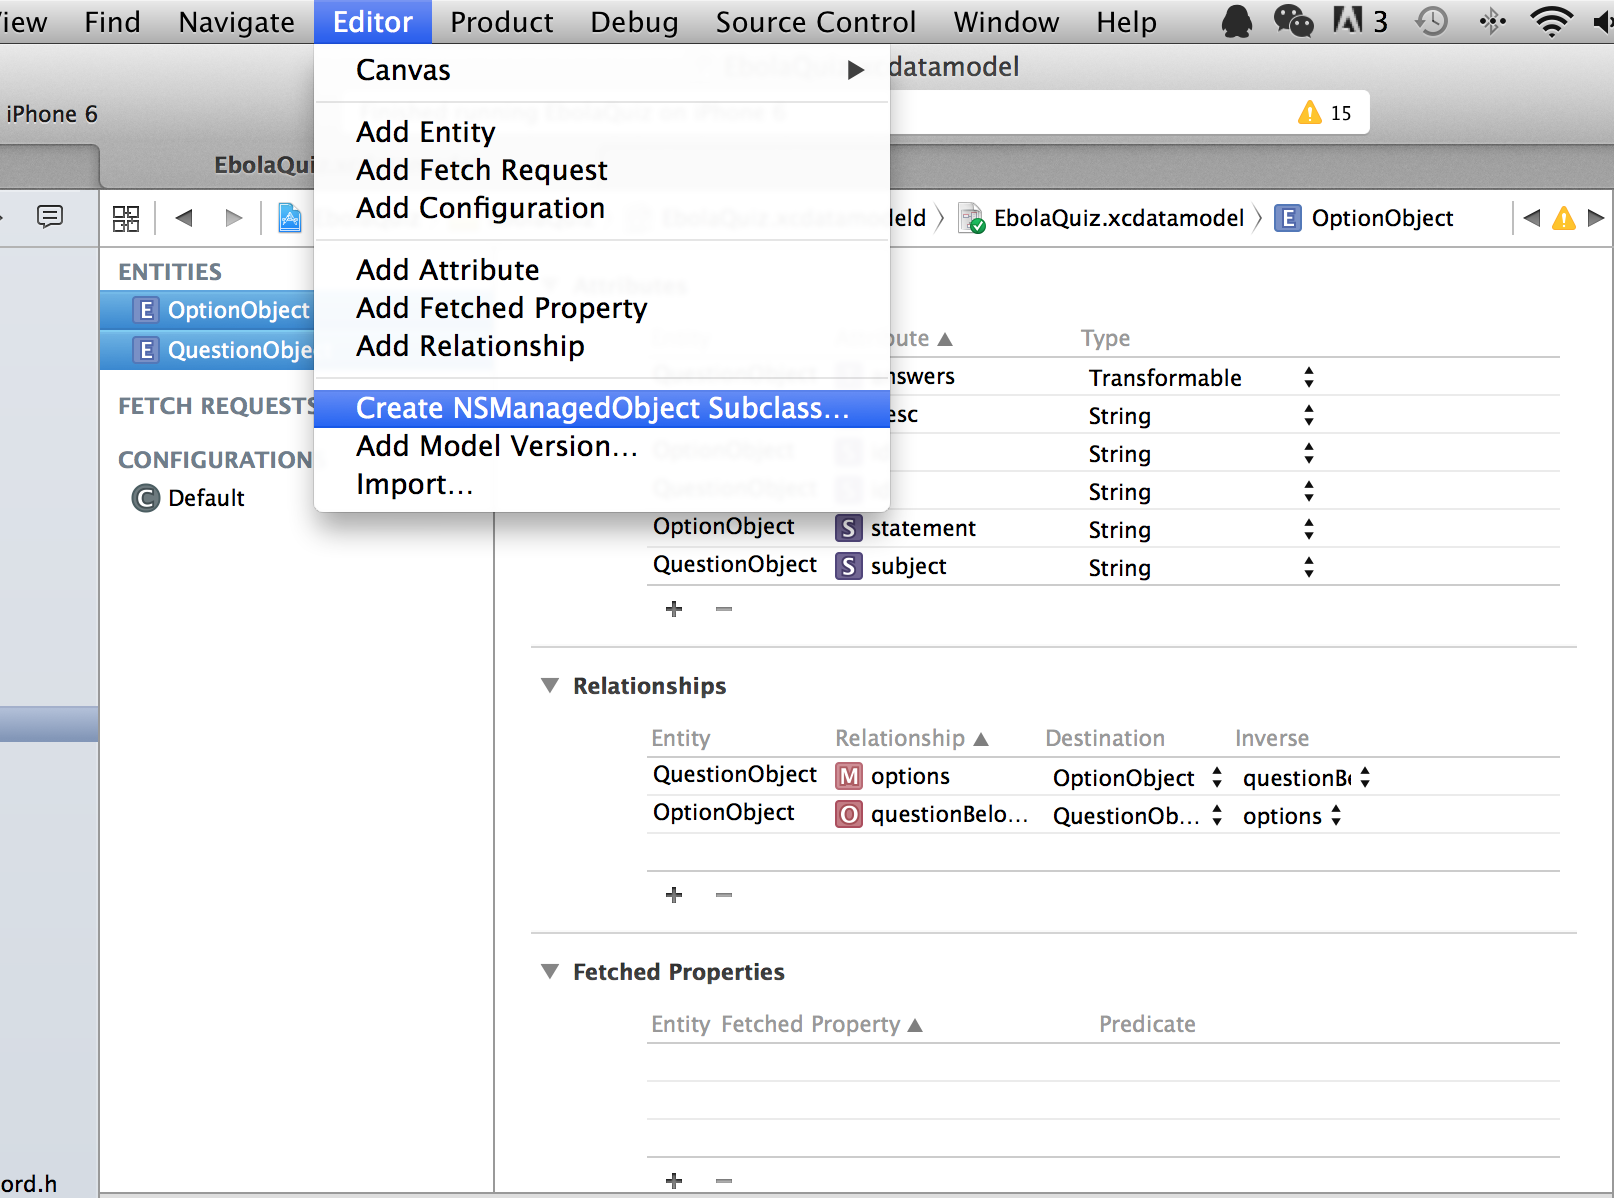The width and height of the screenshot is (1614, 1198).
Task: Open the related items grid icon
Action: (126, 218)
